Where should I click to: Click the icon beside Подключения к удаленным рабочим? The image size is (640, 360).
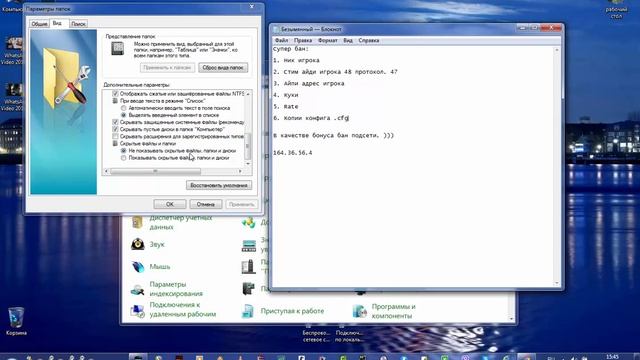(138, 311)
